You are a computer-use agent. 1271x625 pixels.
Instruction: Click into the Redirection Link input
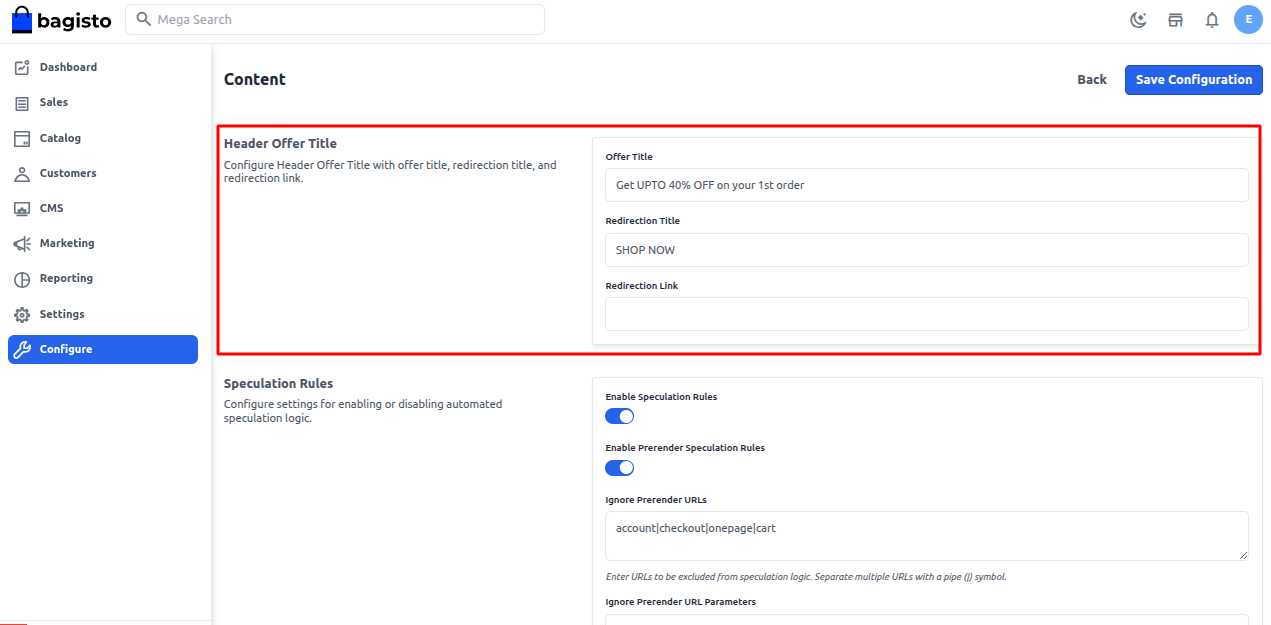coord(926,314)
